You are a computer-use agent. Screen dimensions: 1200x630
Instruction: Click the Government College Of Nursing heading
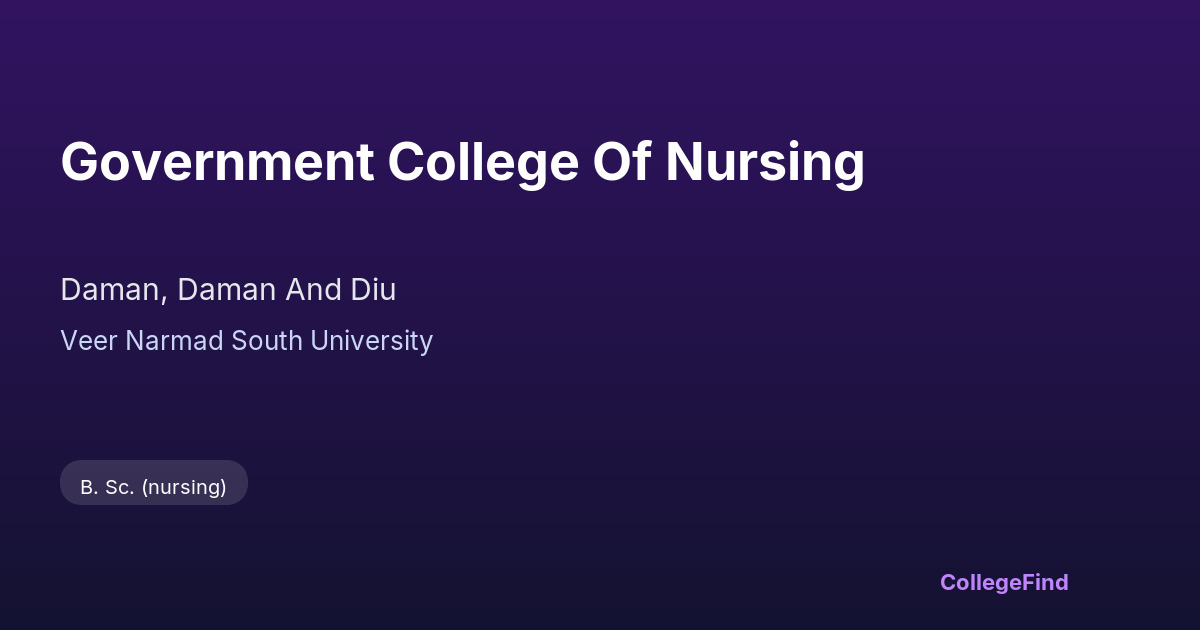(462, 162)
